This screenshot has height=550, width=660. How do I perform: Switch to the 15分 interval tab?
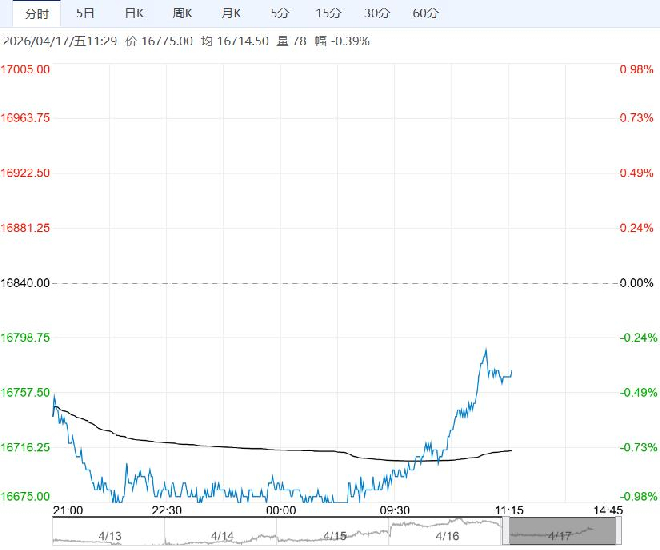[327, 13]
